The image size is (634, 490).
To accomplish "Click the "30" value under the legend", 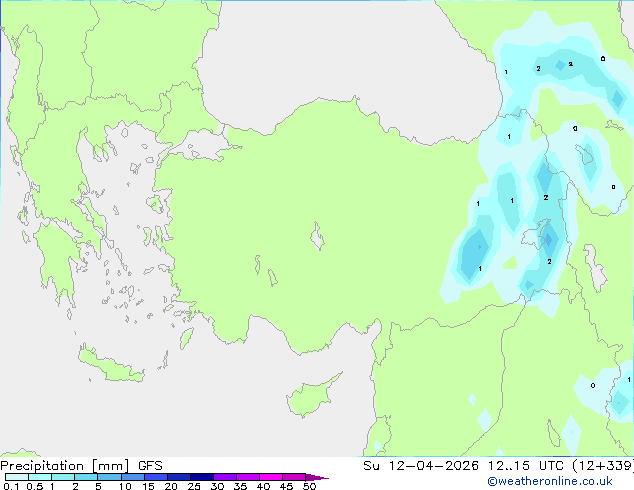I will [x=217, y=486].
